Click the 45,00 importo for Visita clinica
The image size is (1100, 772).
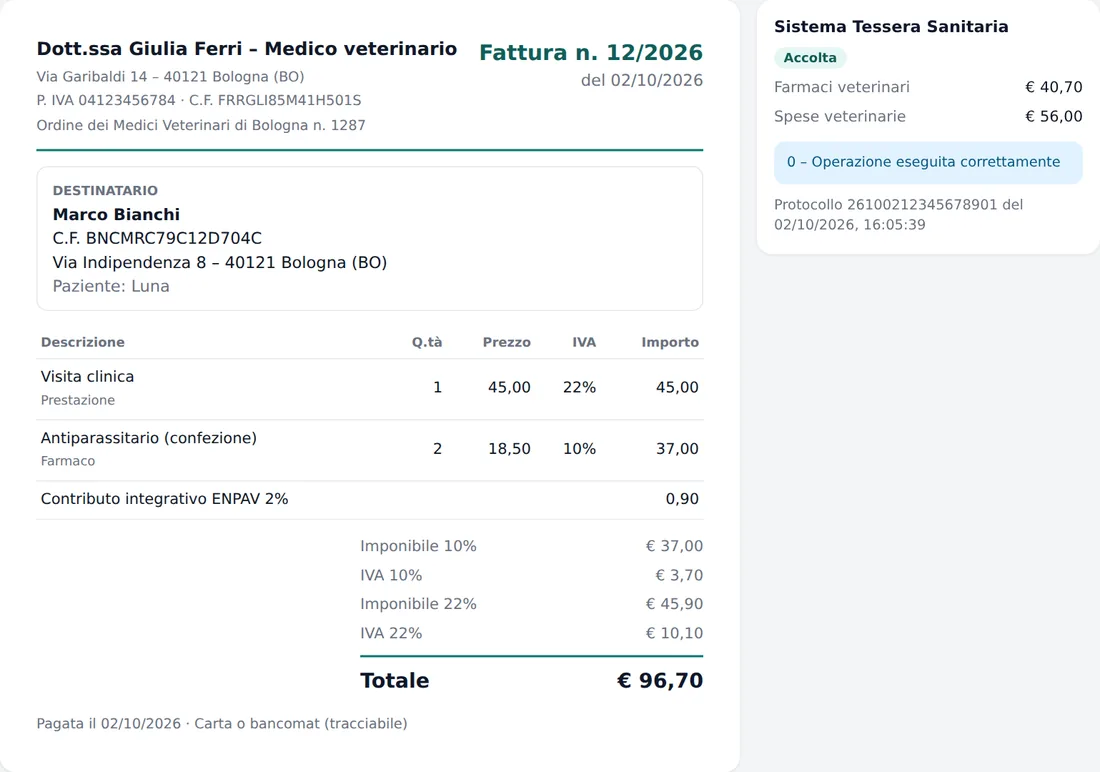677,387
